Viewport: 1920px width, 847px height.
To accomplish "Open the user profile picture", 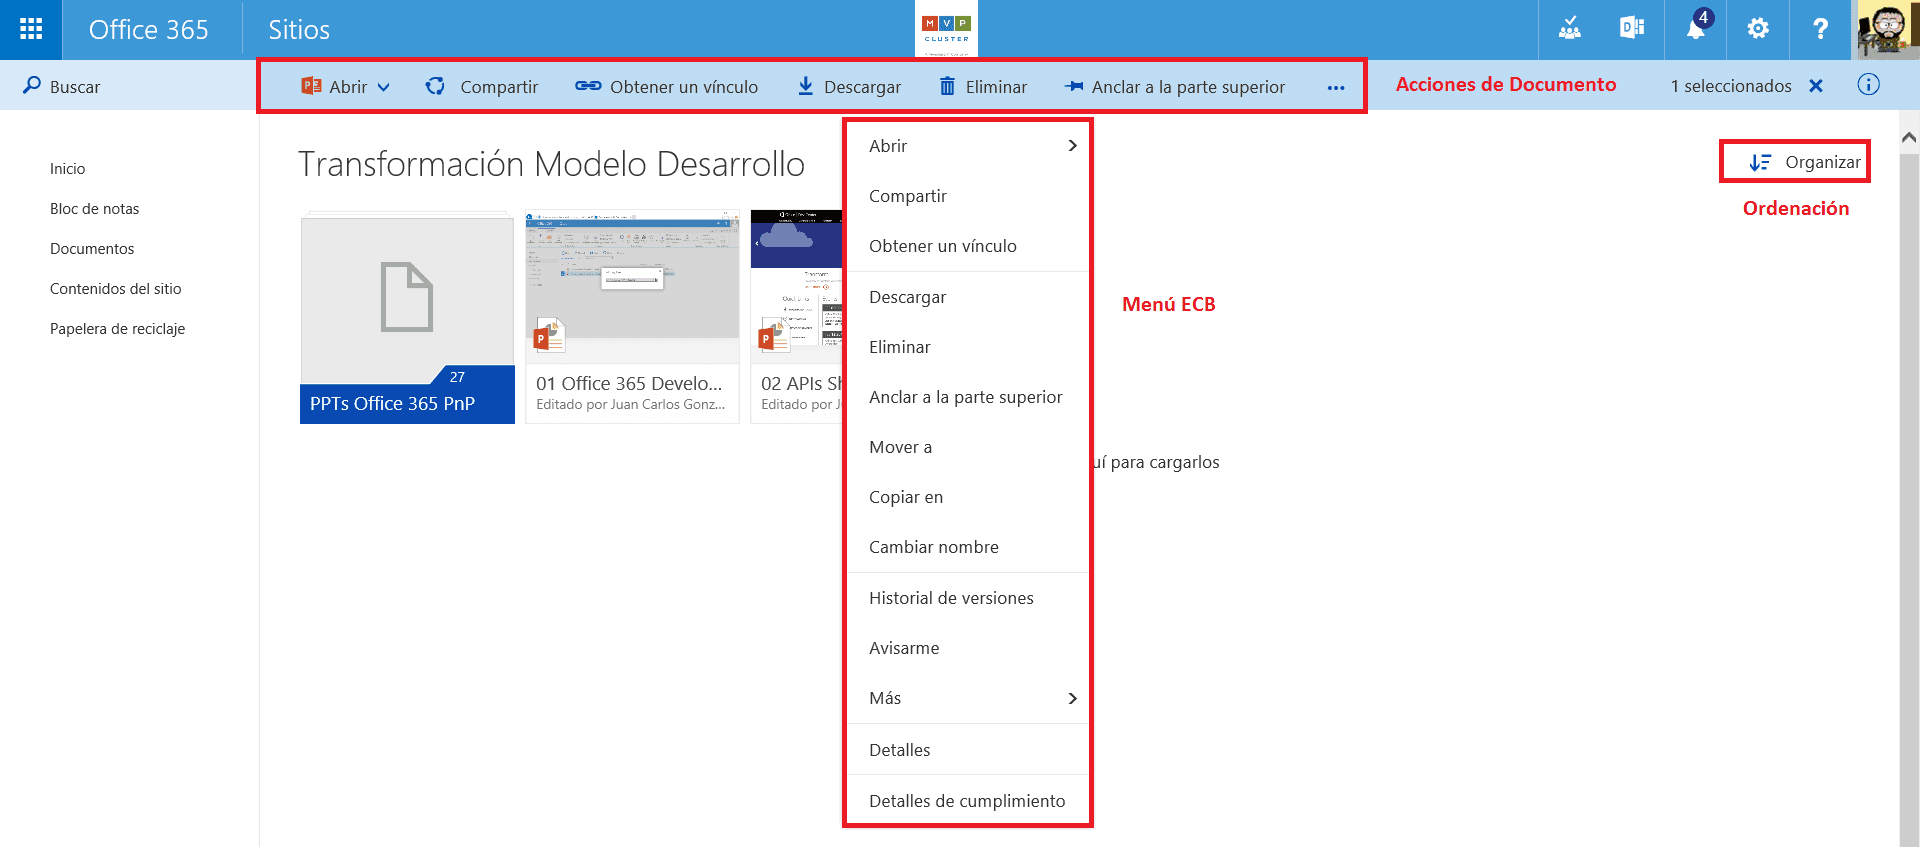I will (x=1888, y=30).
